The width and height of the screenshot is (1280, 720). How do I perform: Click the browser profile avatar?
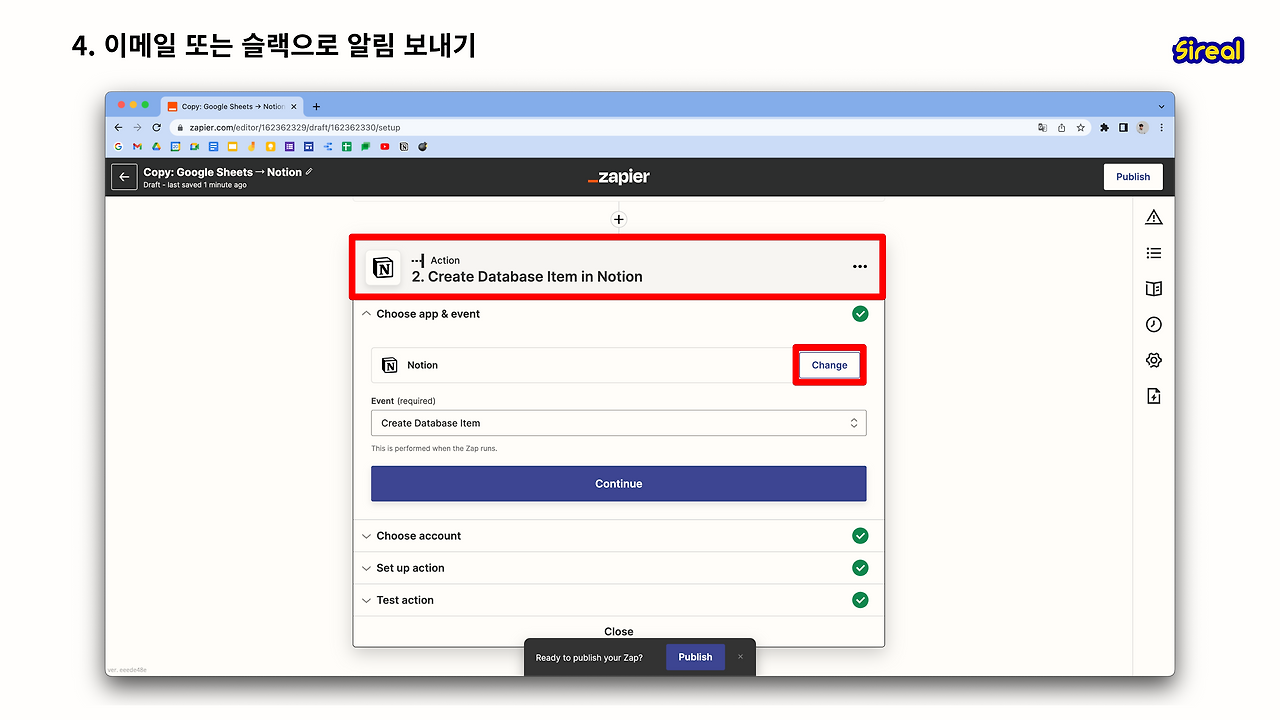pos(1142,128)
